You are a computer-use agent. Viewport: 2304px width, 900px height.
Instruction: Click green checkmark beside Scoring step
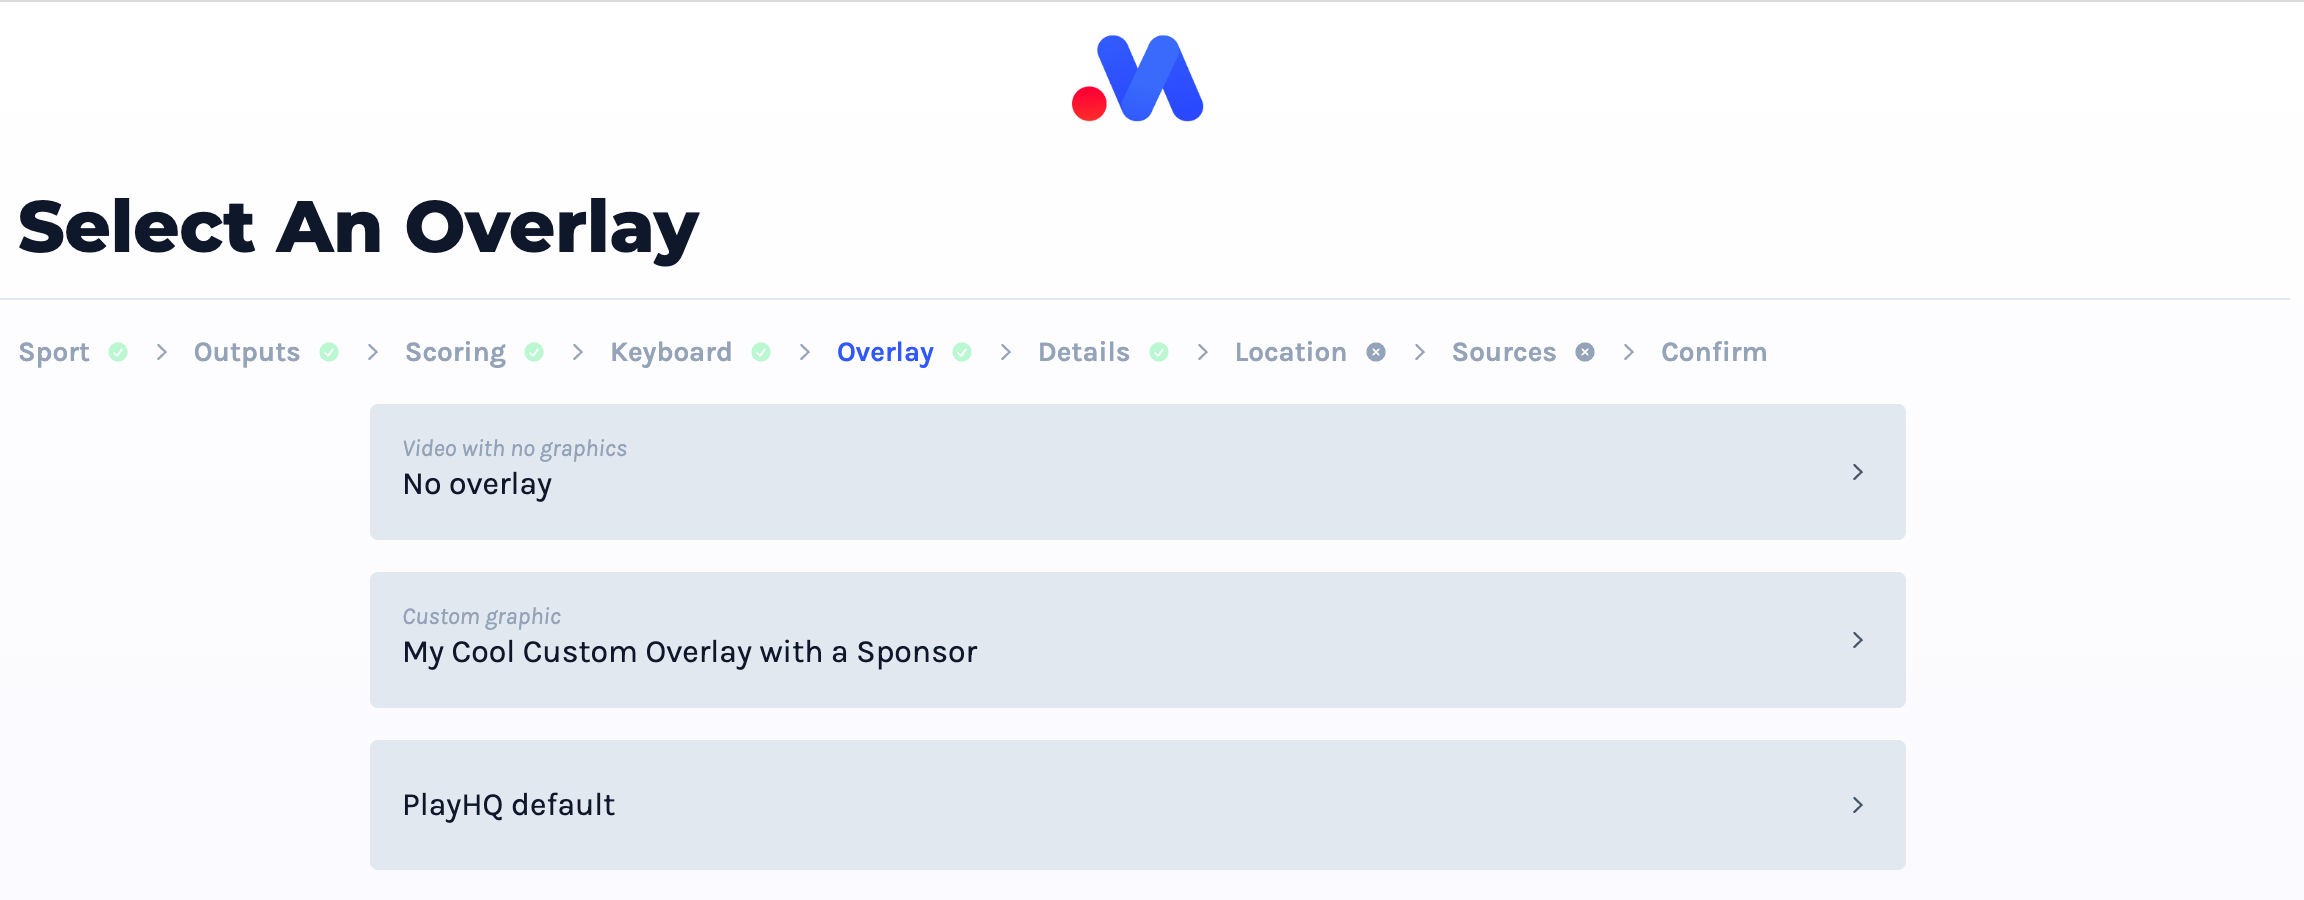pyautogui.click(x=534, y=352)
